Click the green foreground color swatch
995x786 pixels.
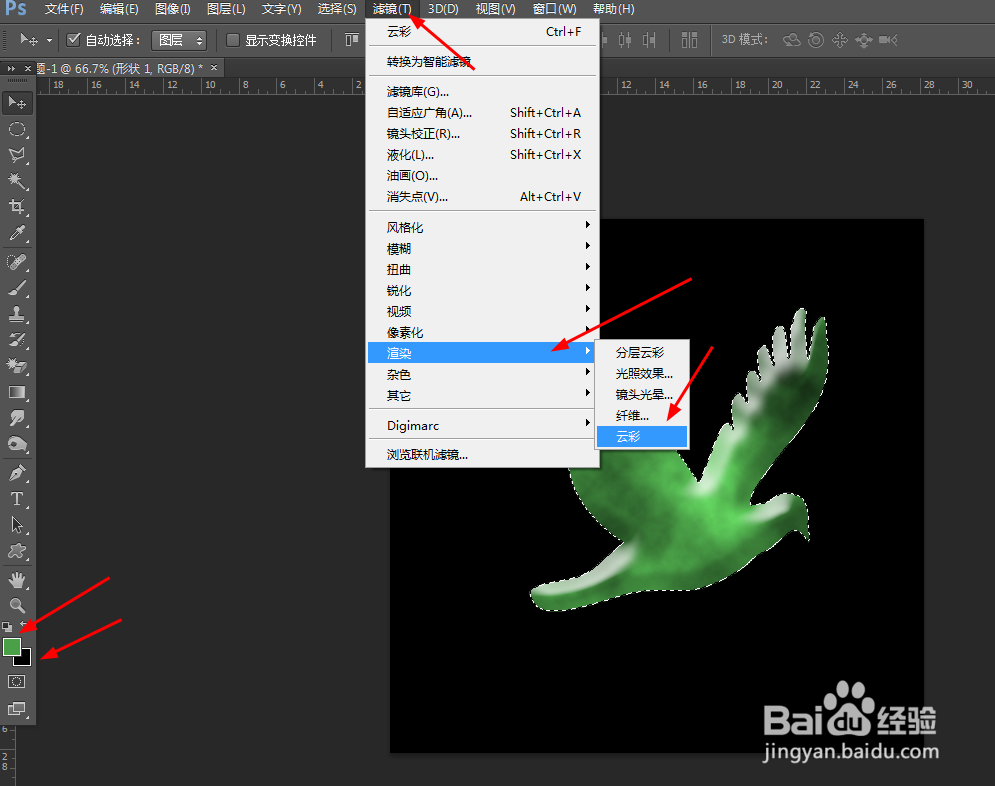pos(11,646)
